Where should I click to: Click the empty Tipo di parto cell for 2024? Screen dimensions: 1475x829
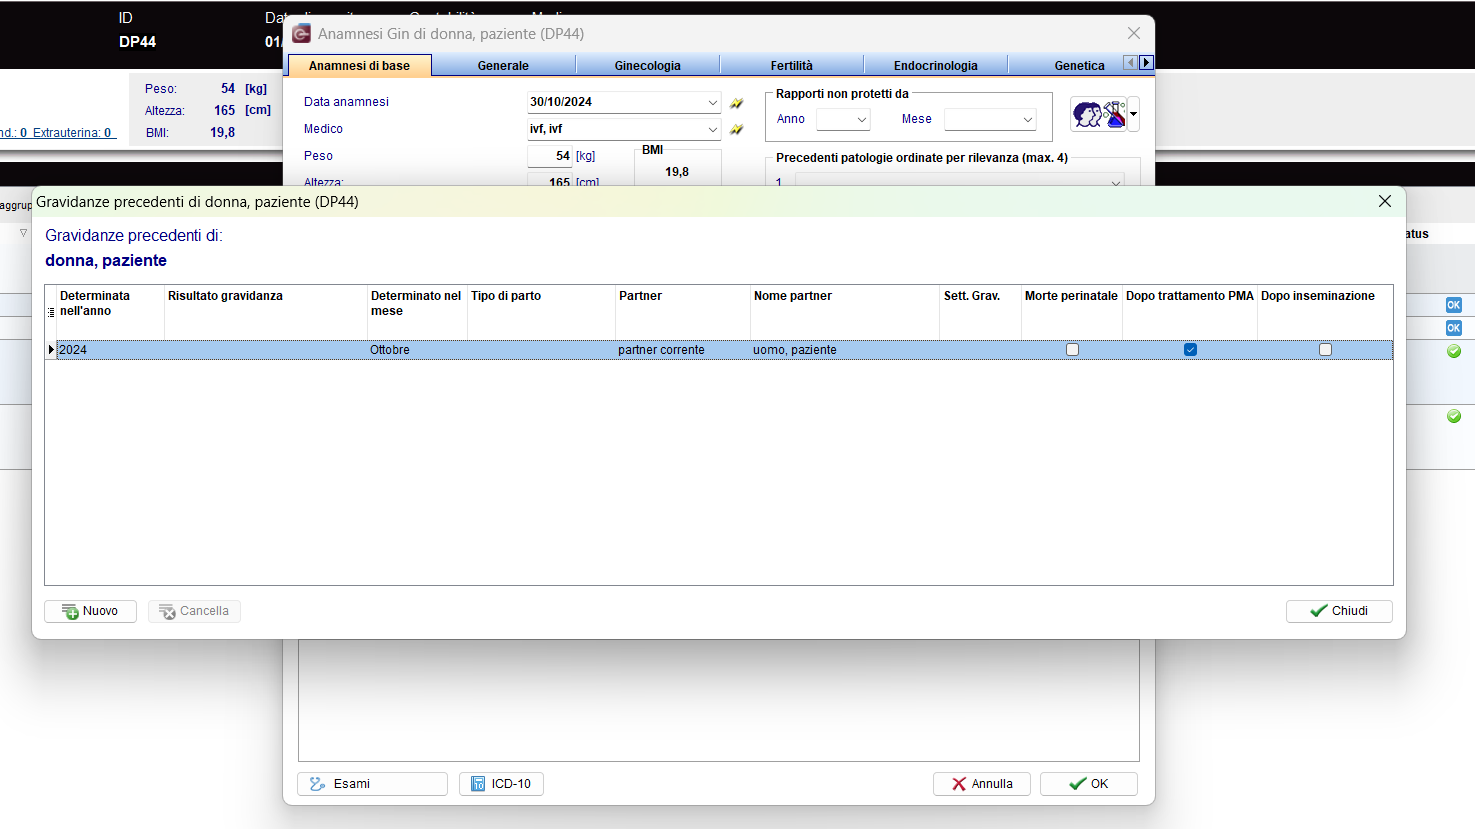[541, 350]
